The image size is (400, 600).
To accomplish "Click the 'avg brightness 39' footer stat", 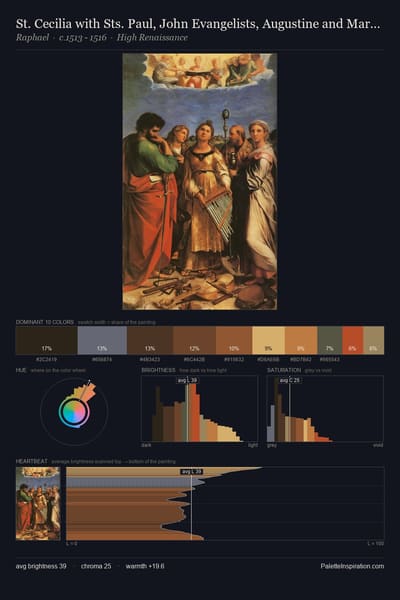I will [x=41, y=566].
